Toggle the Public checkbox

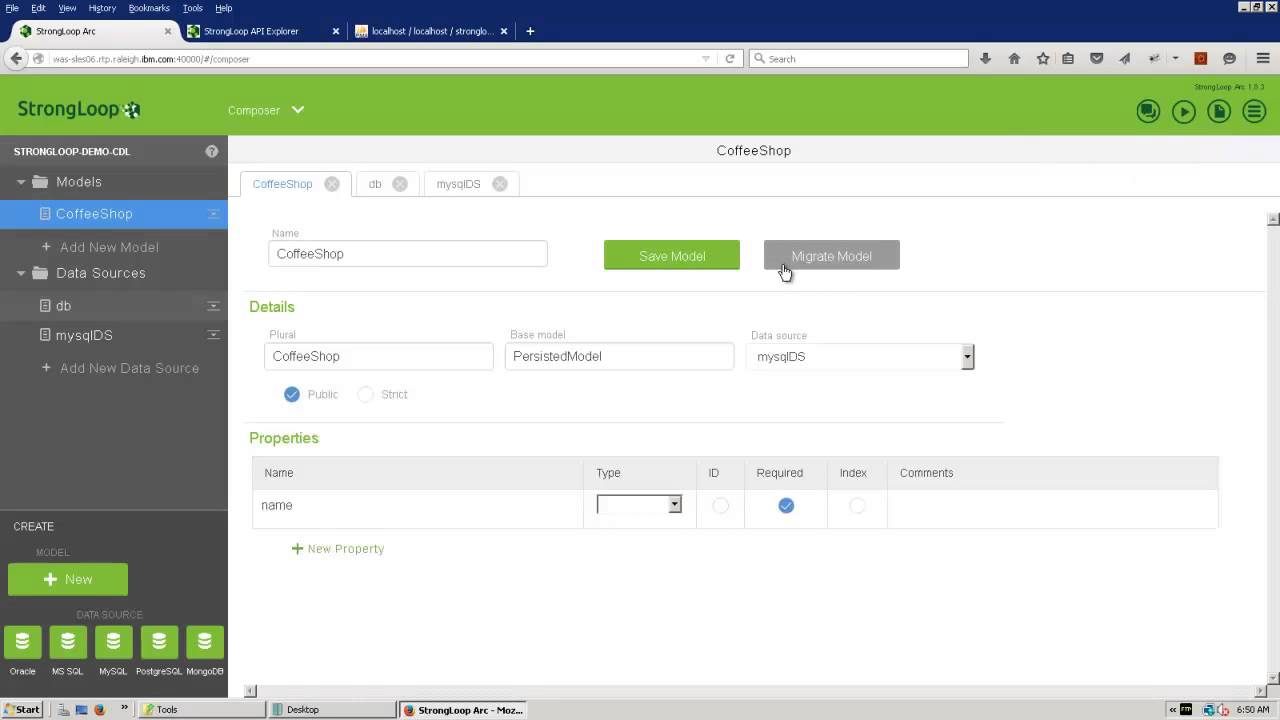tap(292, 395)
